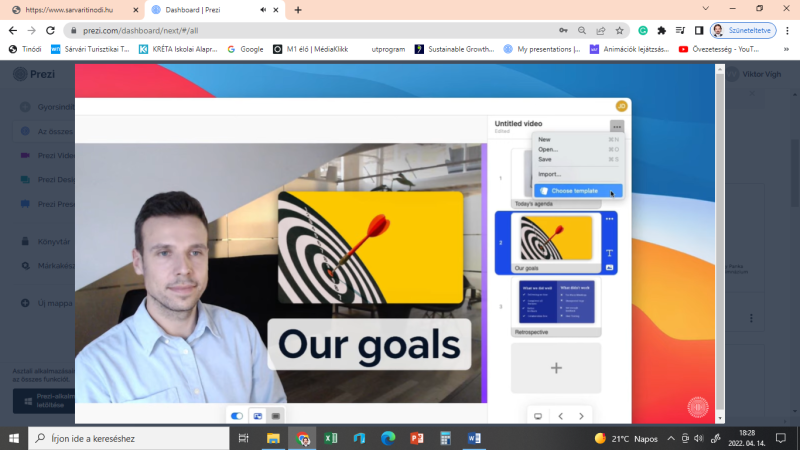Click the round sound wave icon at bottom right
The image size is (800, 450).
point(698,407)
